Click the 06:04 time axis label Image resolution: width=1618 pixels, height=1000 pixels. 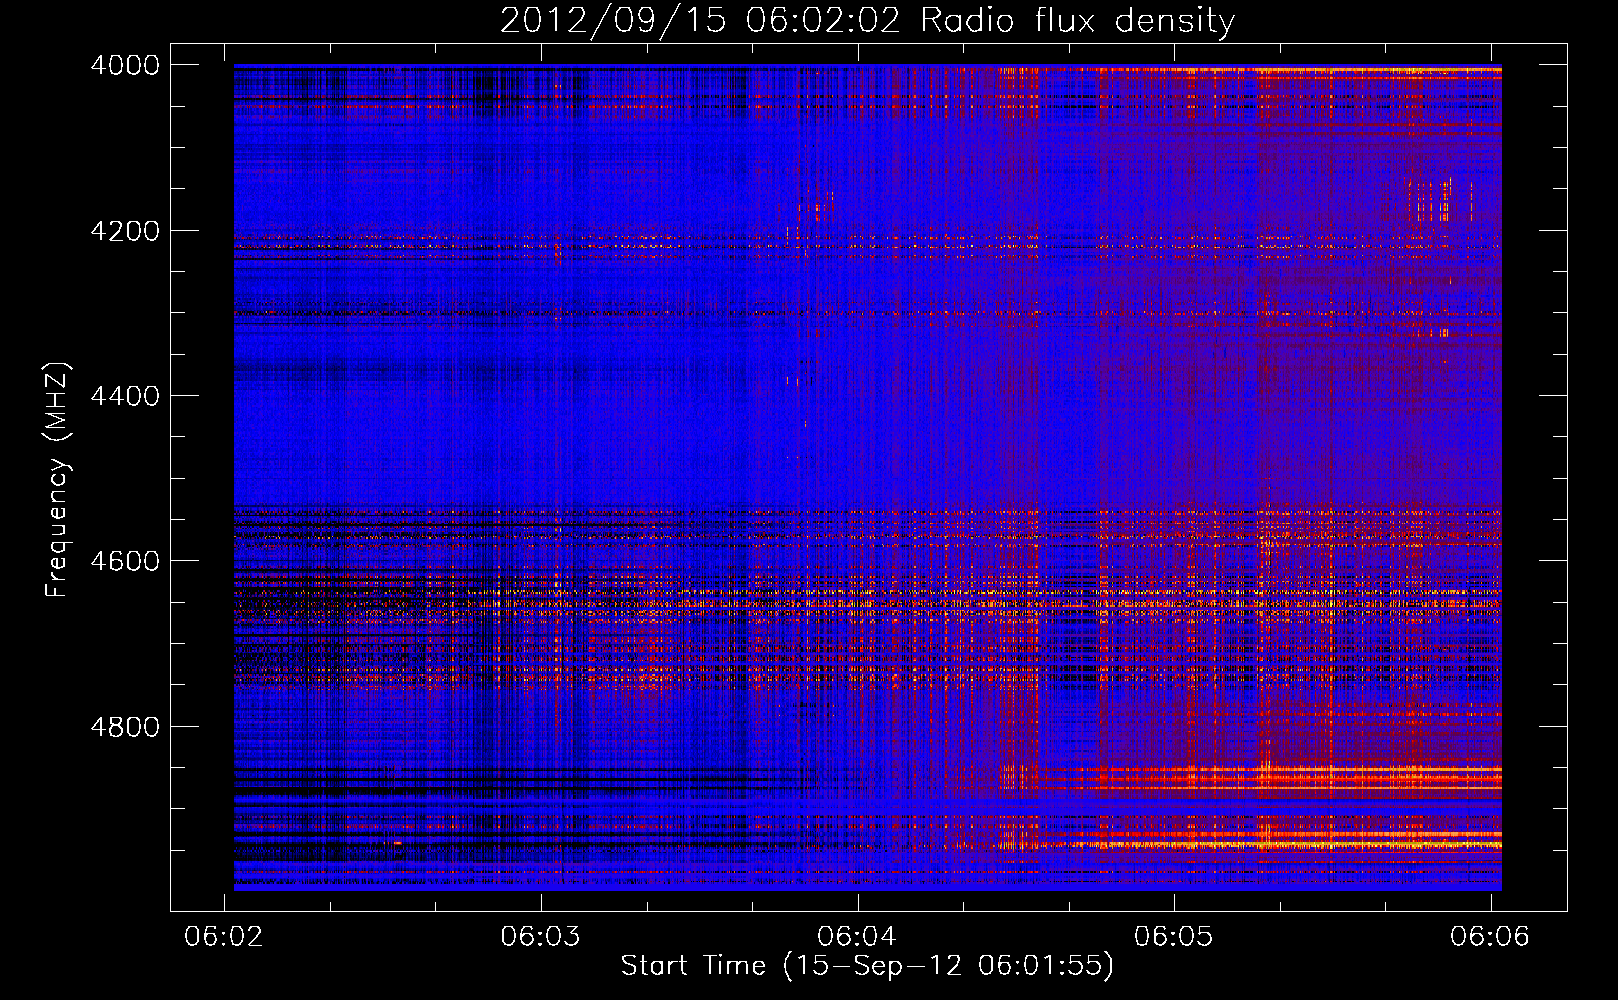pos(857,936)
